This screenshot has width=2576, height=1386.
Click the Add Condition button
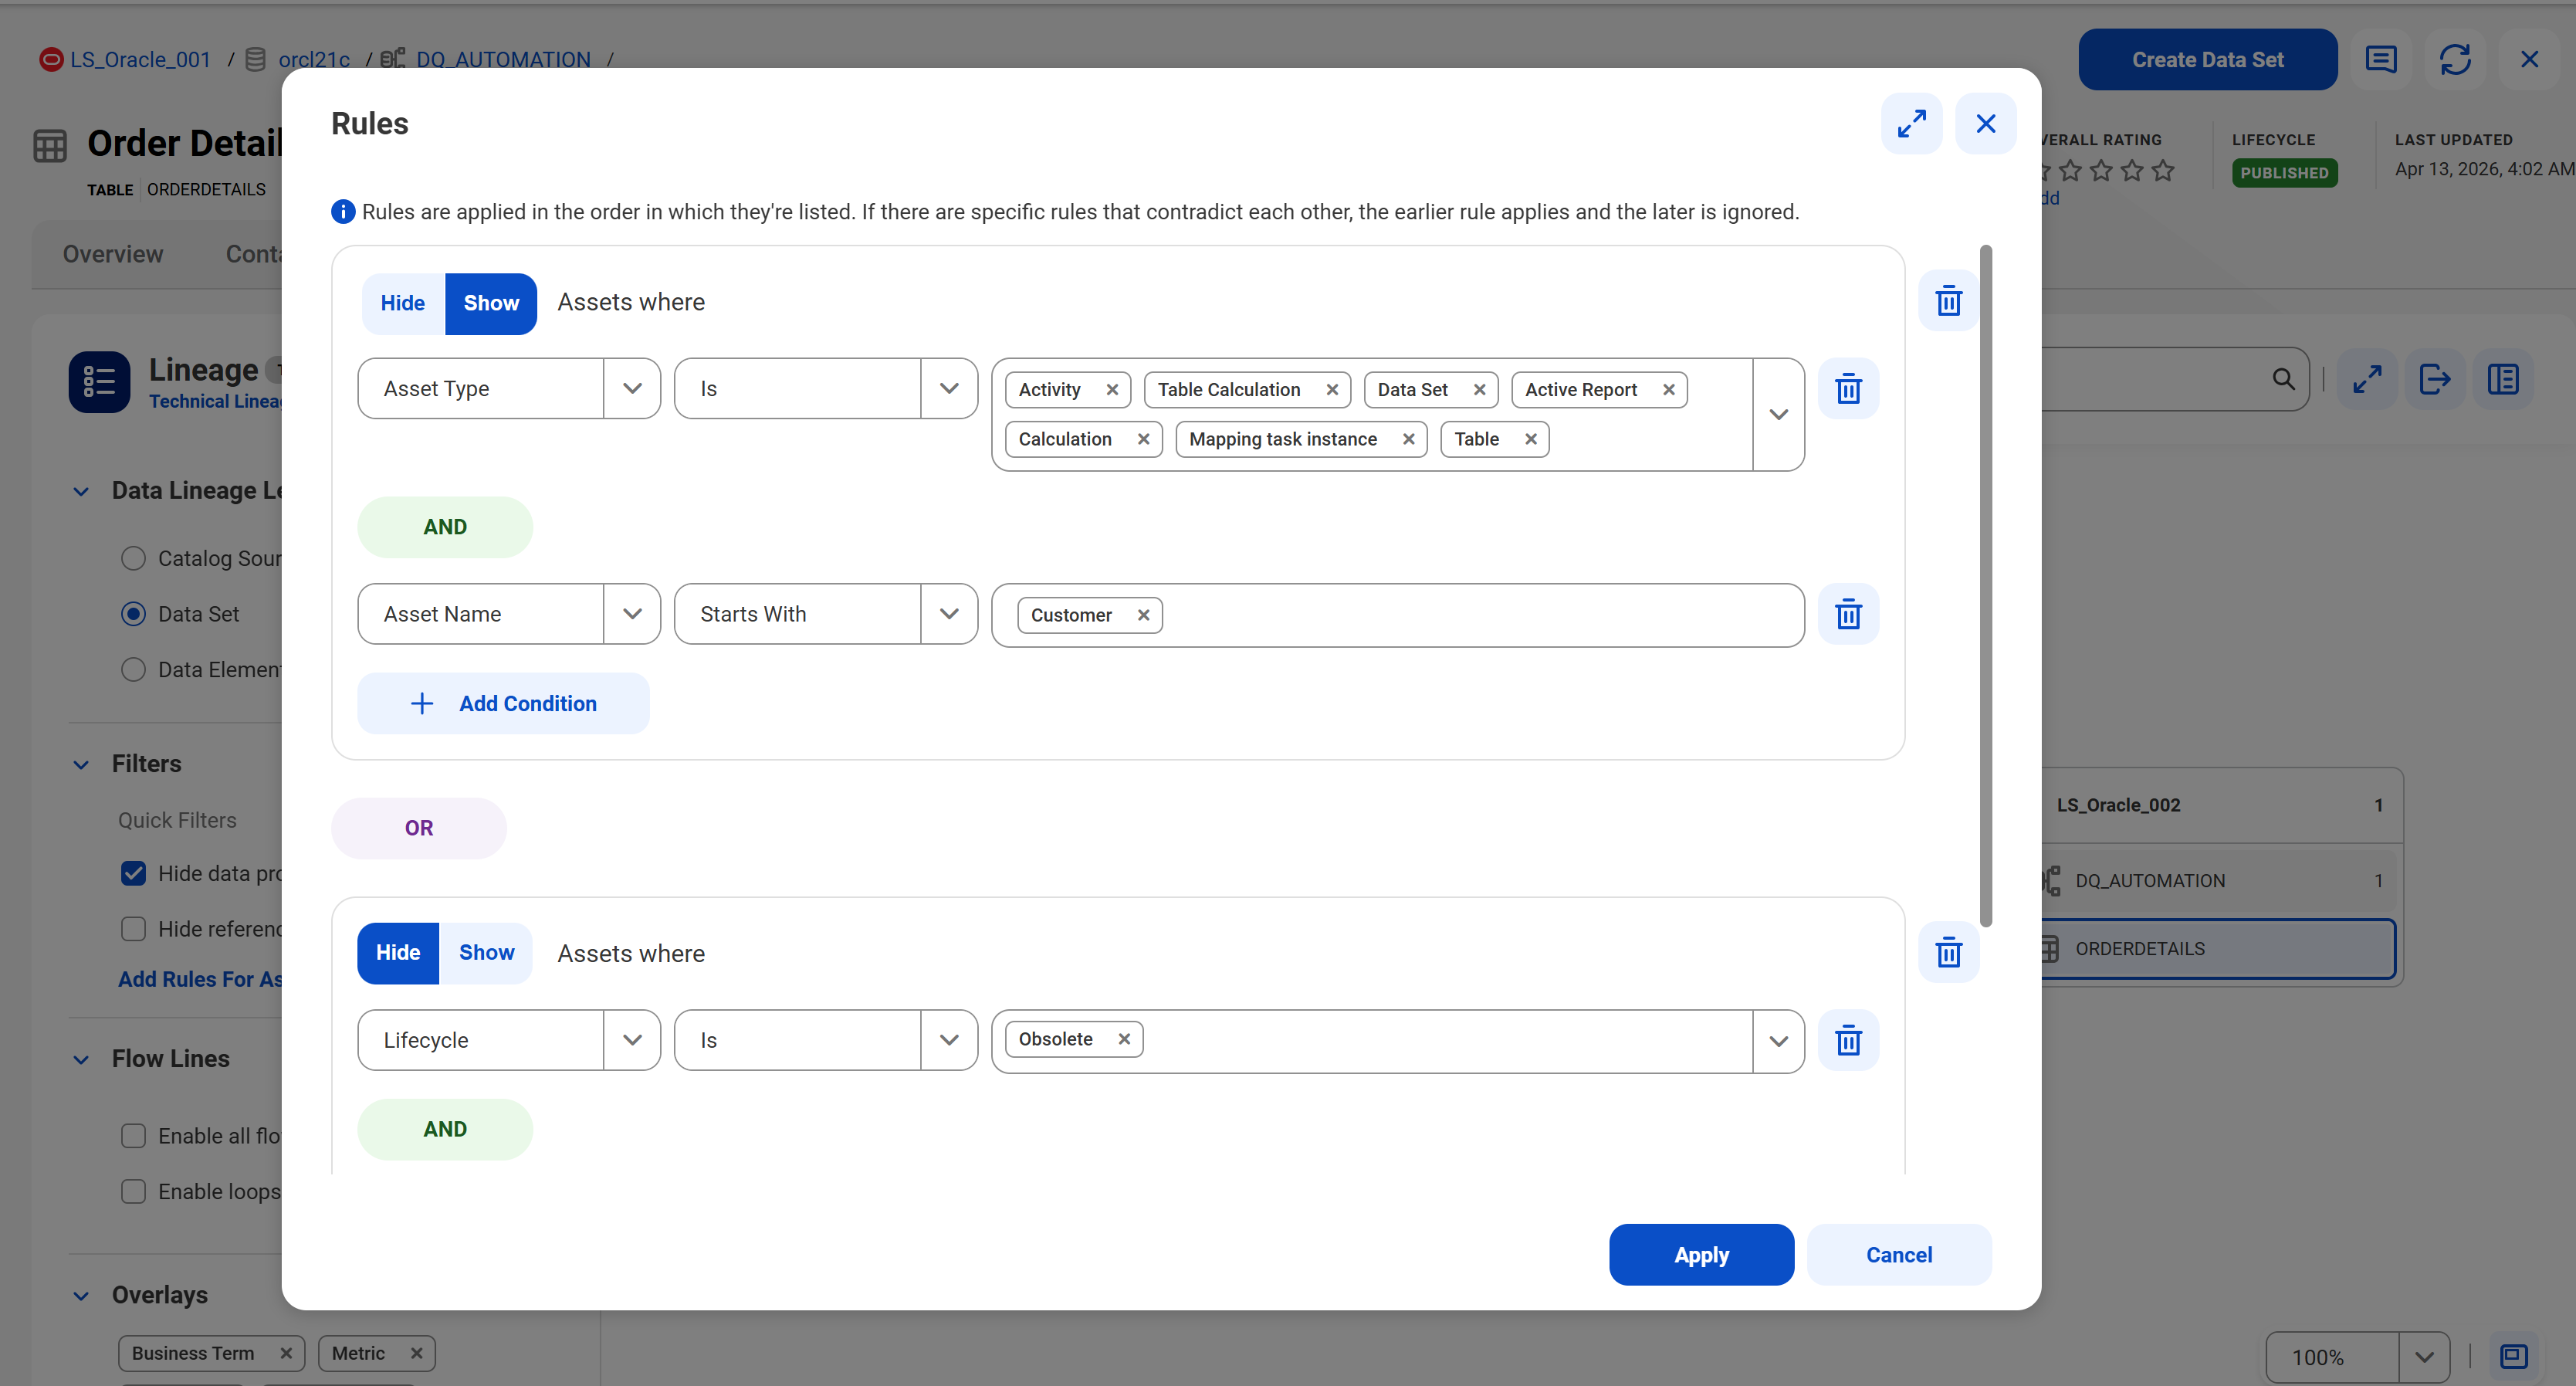click(x=503, y=704)
